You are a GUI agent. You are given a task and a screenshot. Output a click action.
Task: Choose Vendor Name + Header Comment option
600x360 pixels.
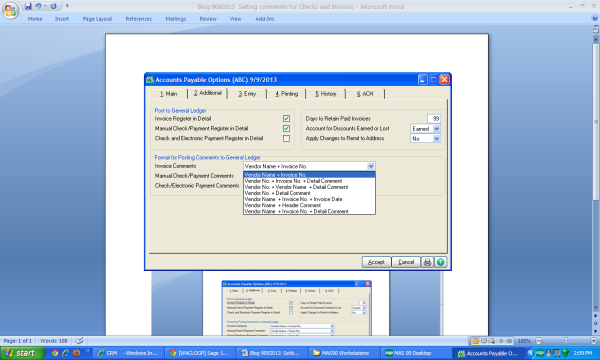click(309, 205)
